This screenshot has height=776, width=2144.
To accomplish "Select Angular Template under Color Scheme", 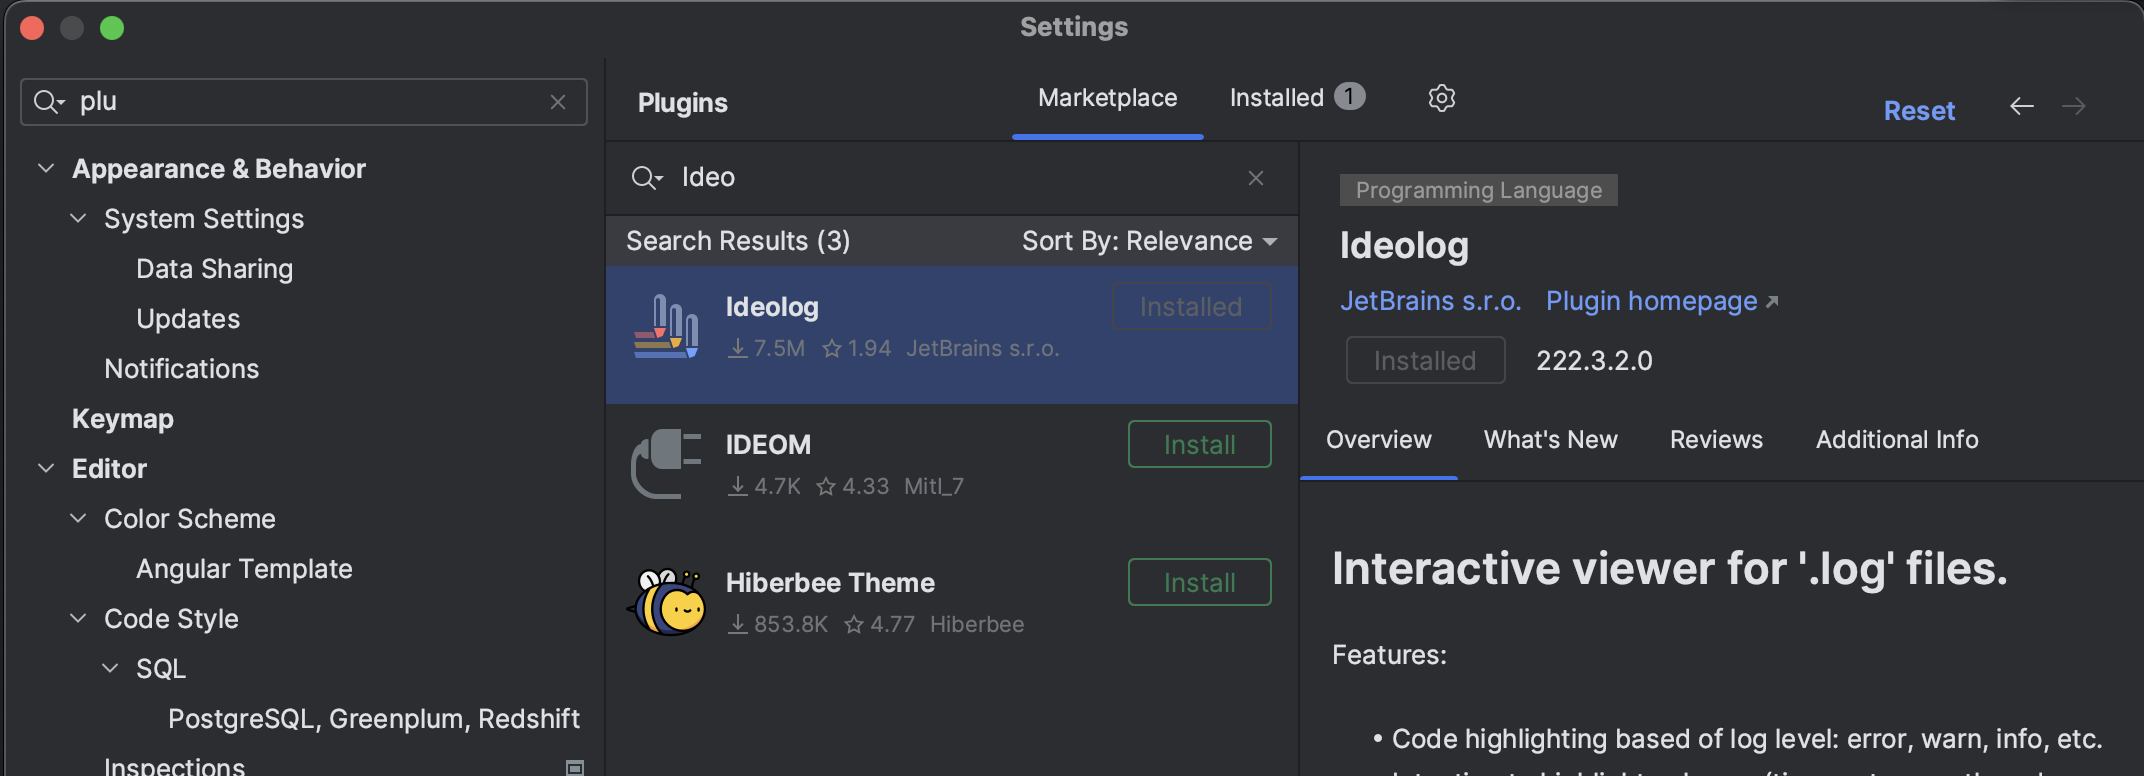I will pyautogui.click(x=244, y=569).
